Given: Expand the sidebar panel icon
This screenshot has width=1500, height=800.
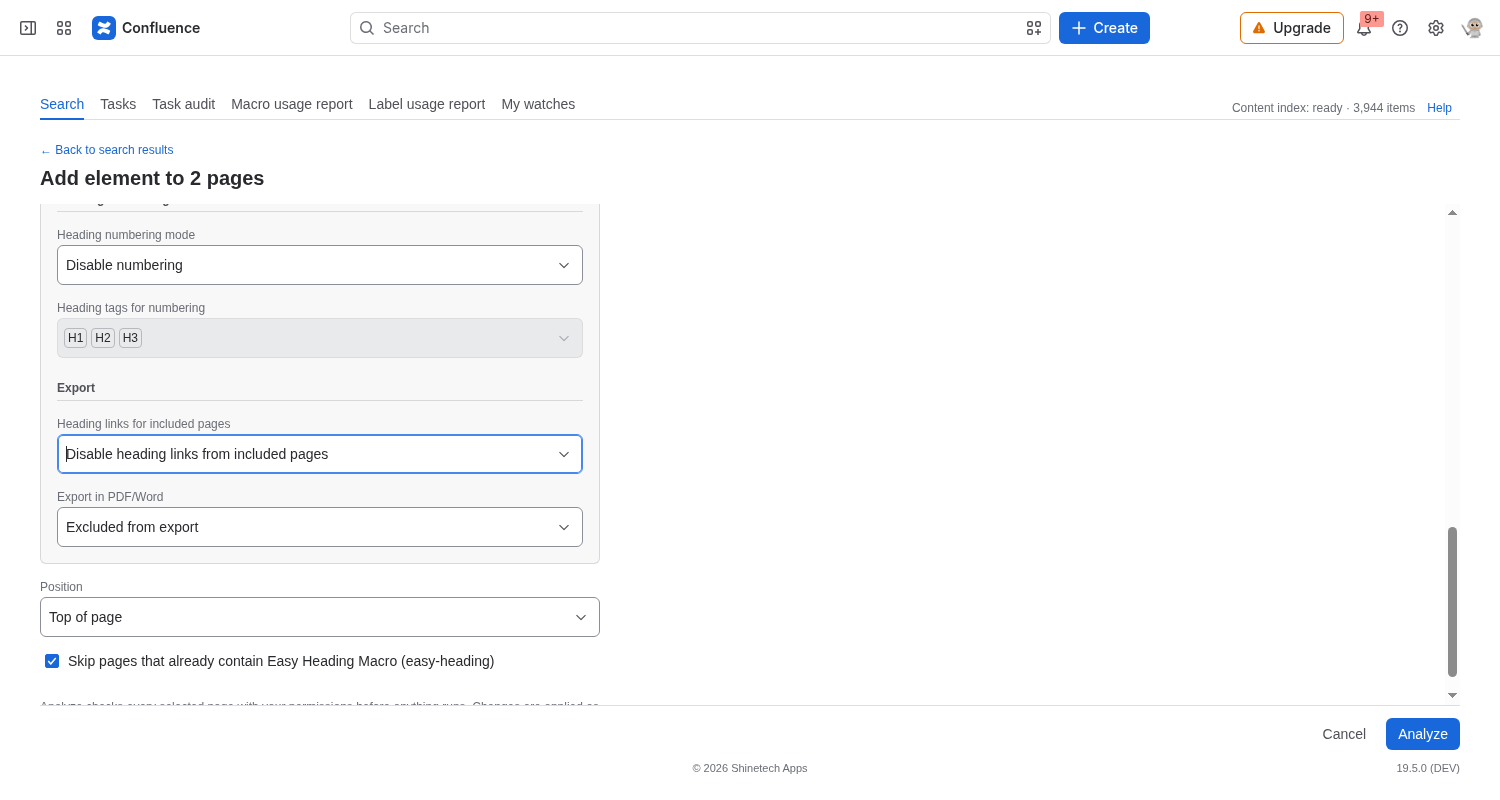Looking at the screenshot, I should point(28,28).
